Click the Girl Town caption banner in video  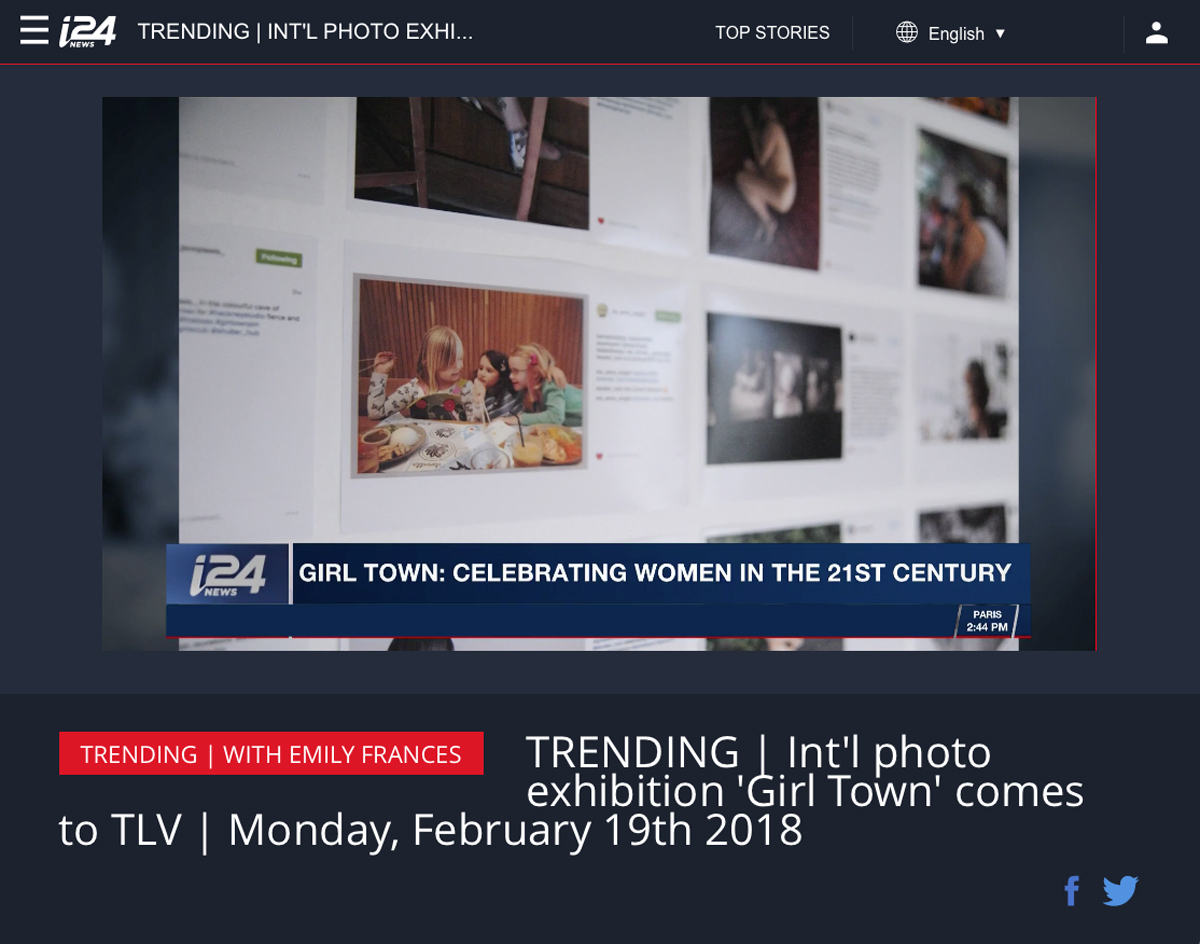pyautogui.click(x=655, y=574)
